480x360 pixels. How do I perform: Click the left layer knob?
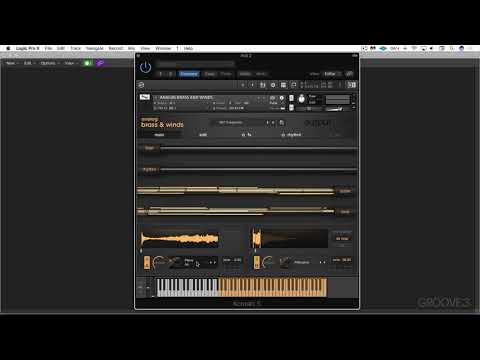pos(159,262)
